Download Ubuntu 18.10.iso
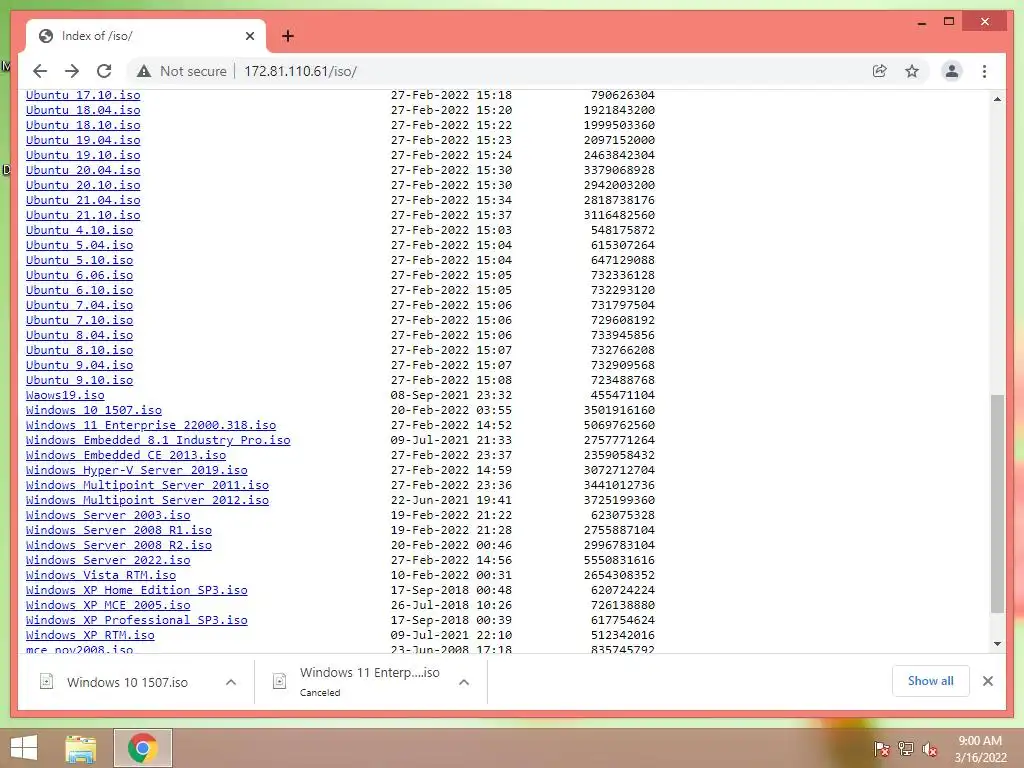This screenshot has width=1024, height=768. (x=83, y=125)
